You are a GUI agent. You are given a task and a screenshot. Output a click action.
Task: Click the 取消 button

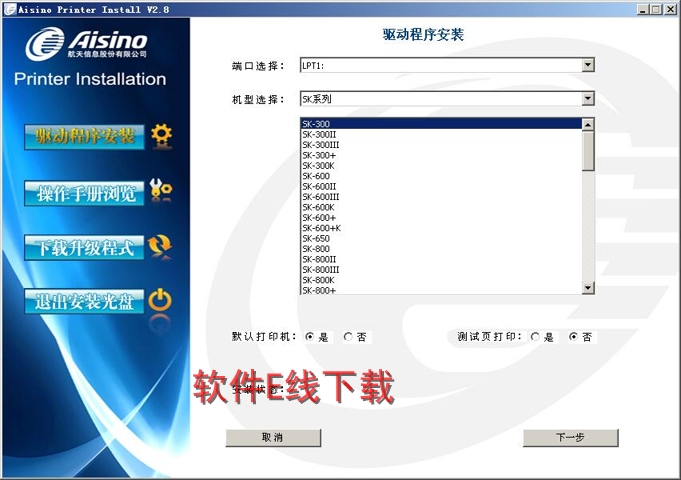[x=273, y=438]
